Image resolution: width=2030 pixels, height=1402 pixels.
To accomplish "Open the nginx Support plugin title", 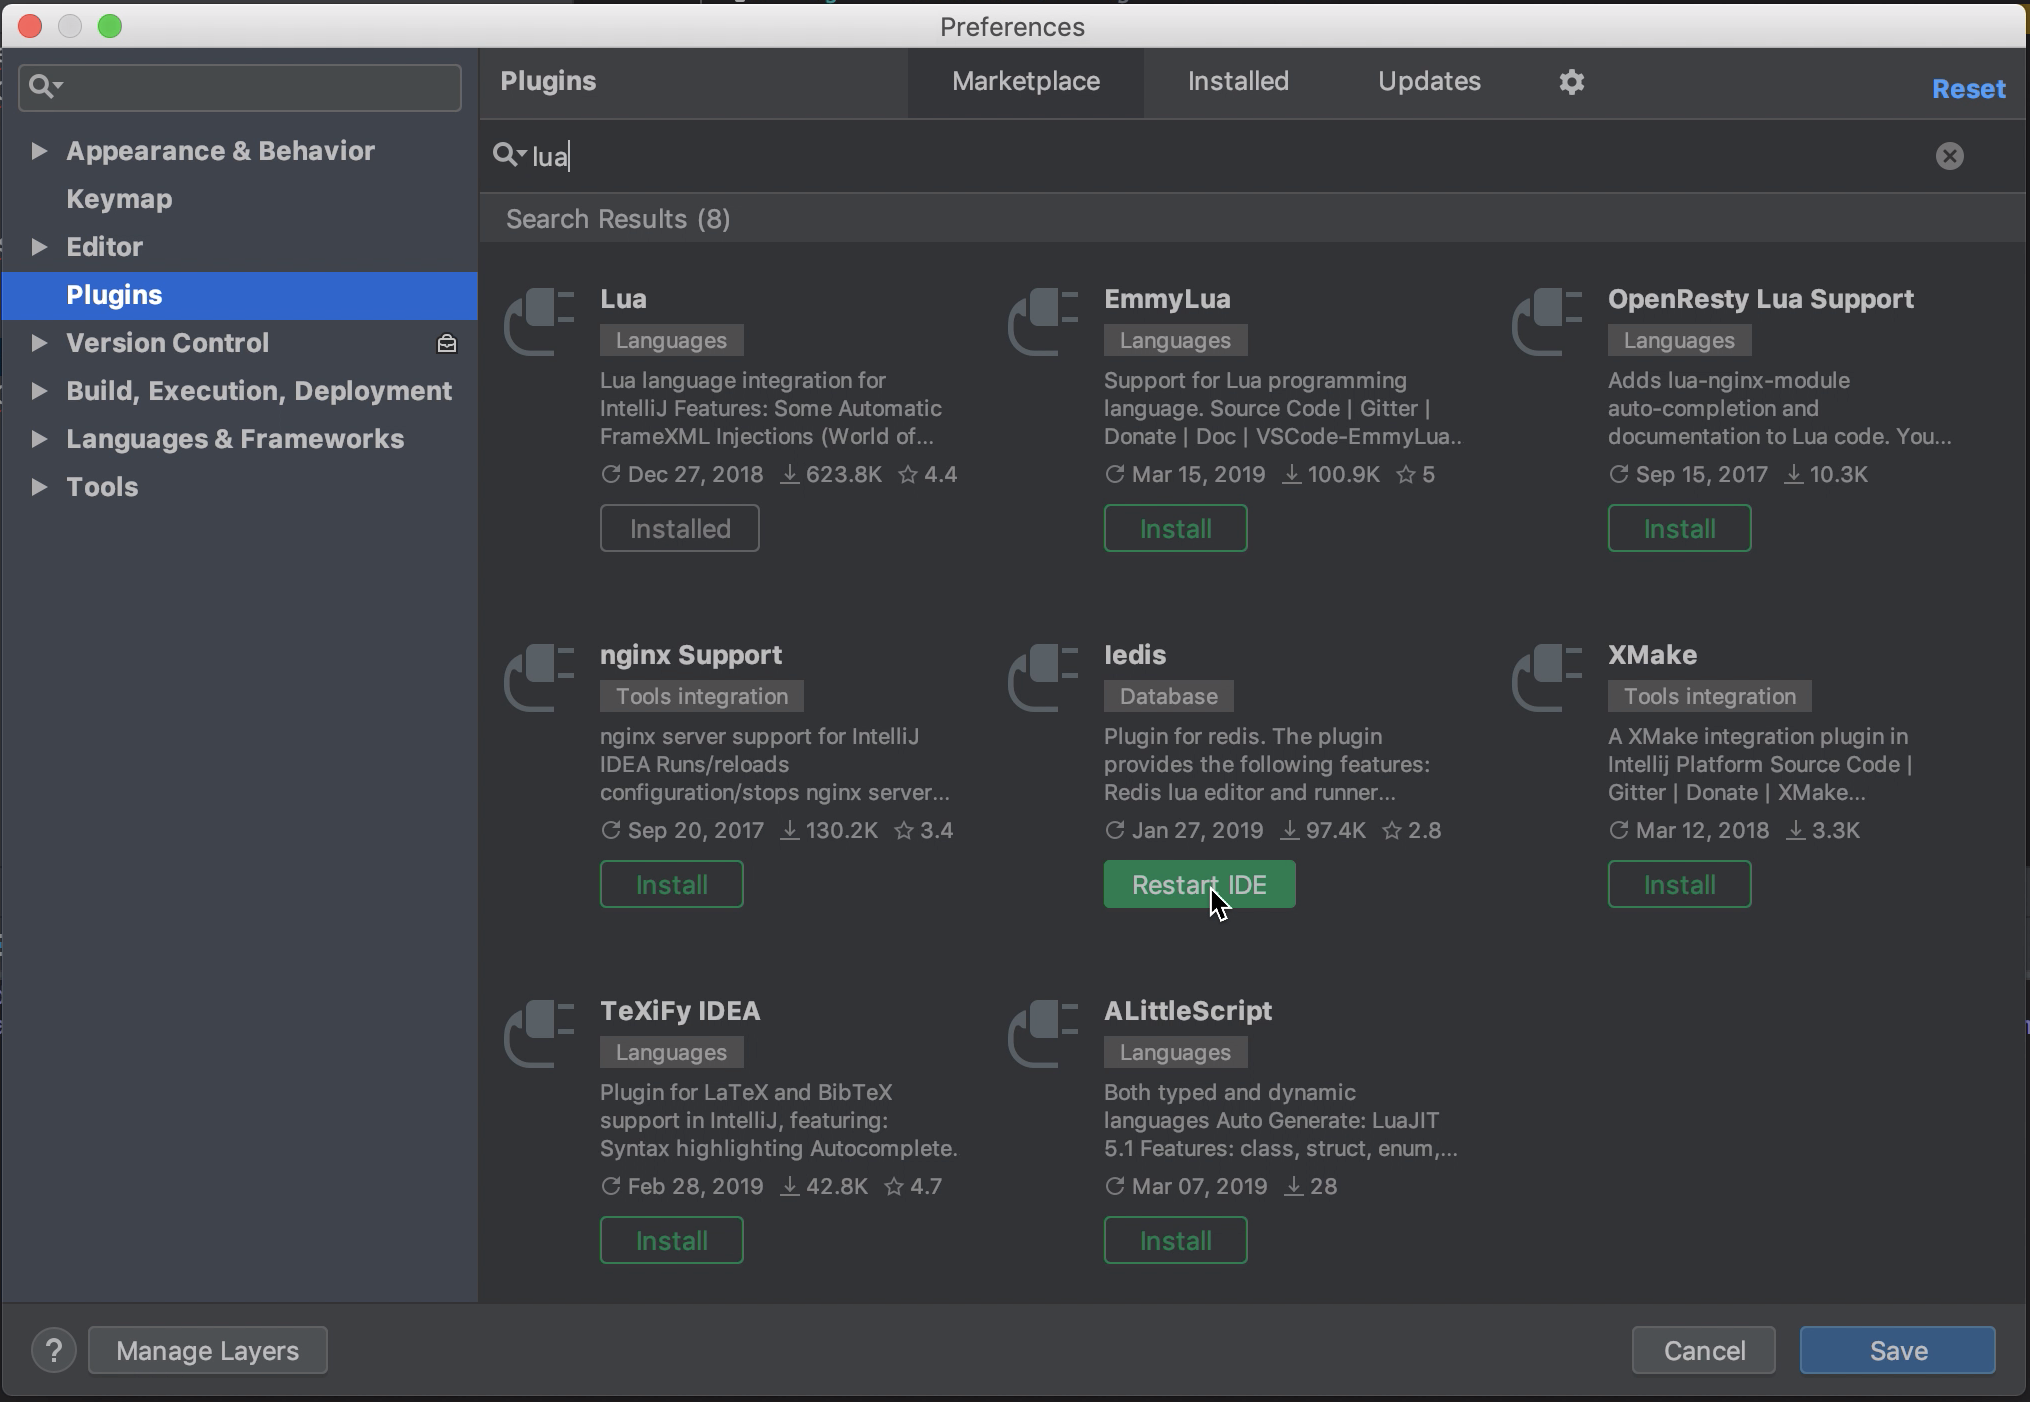I will click(691, 655).
